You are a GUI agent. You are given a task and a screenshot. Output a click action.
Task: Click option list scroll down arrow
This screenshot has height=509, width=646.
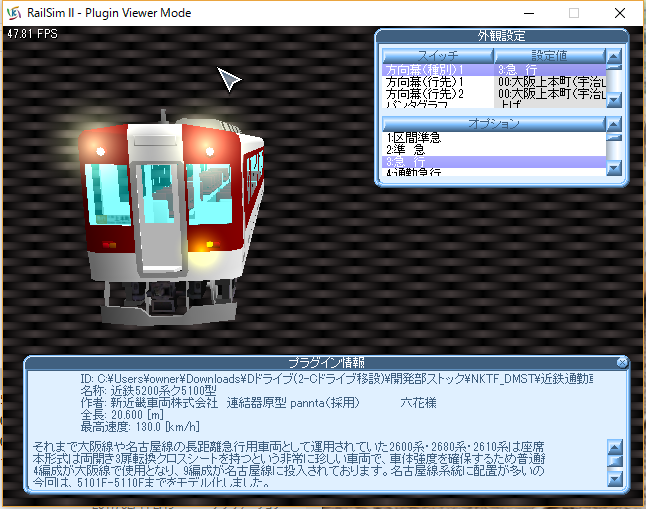click(x=614, y=168)
